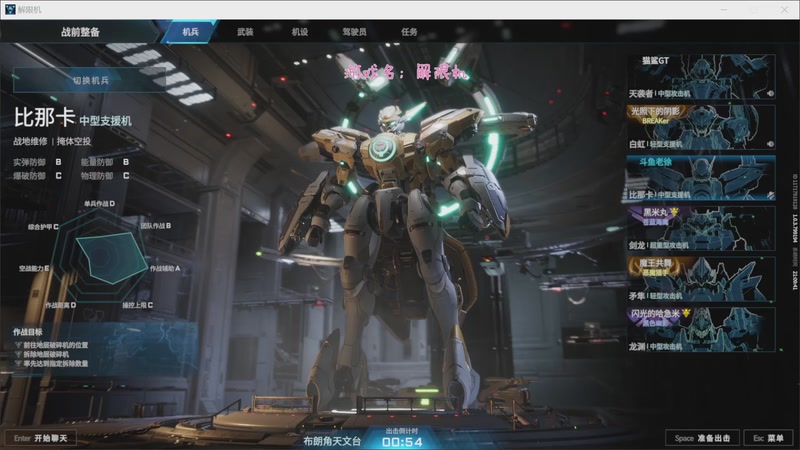Click the 作战目标 heading
This screenshot has height=450, width=800.
pyautogui.click(x=28, y=332)
